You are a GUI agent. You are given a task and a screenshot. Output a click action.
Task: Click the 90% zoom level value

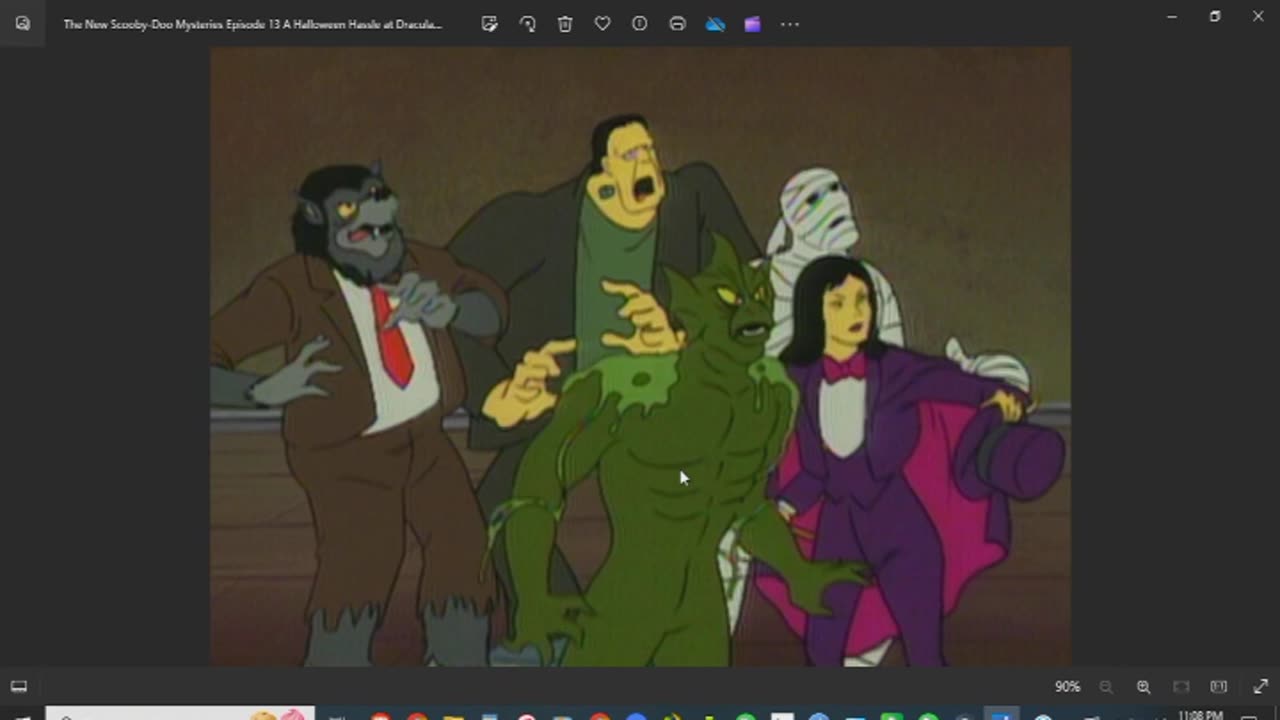pyautogui.click(x=1067, y=687)
